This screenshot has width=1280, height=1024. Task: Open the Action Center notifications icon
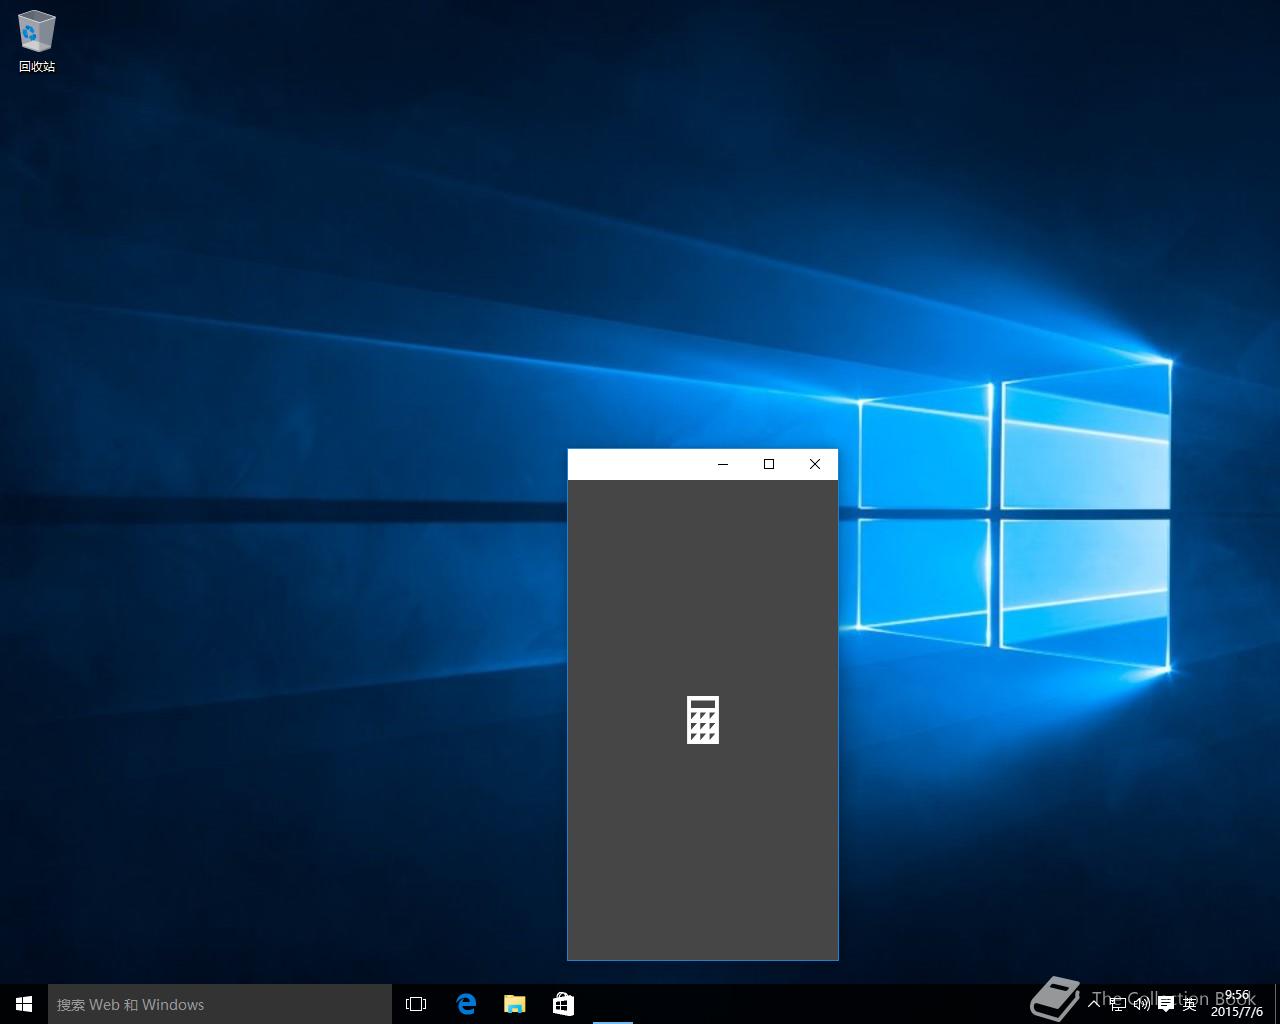coord(1166,1004)
